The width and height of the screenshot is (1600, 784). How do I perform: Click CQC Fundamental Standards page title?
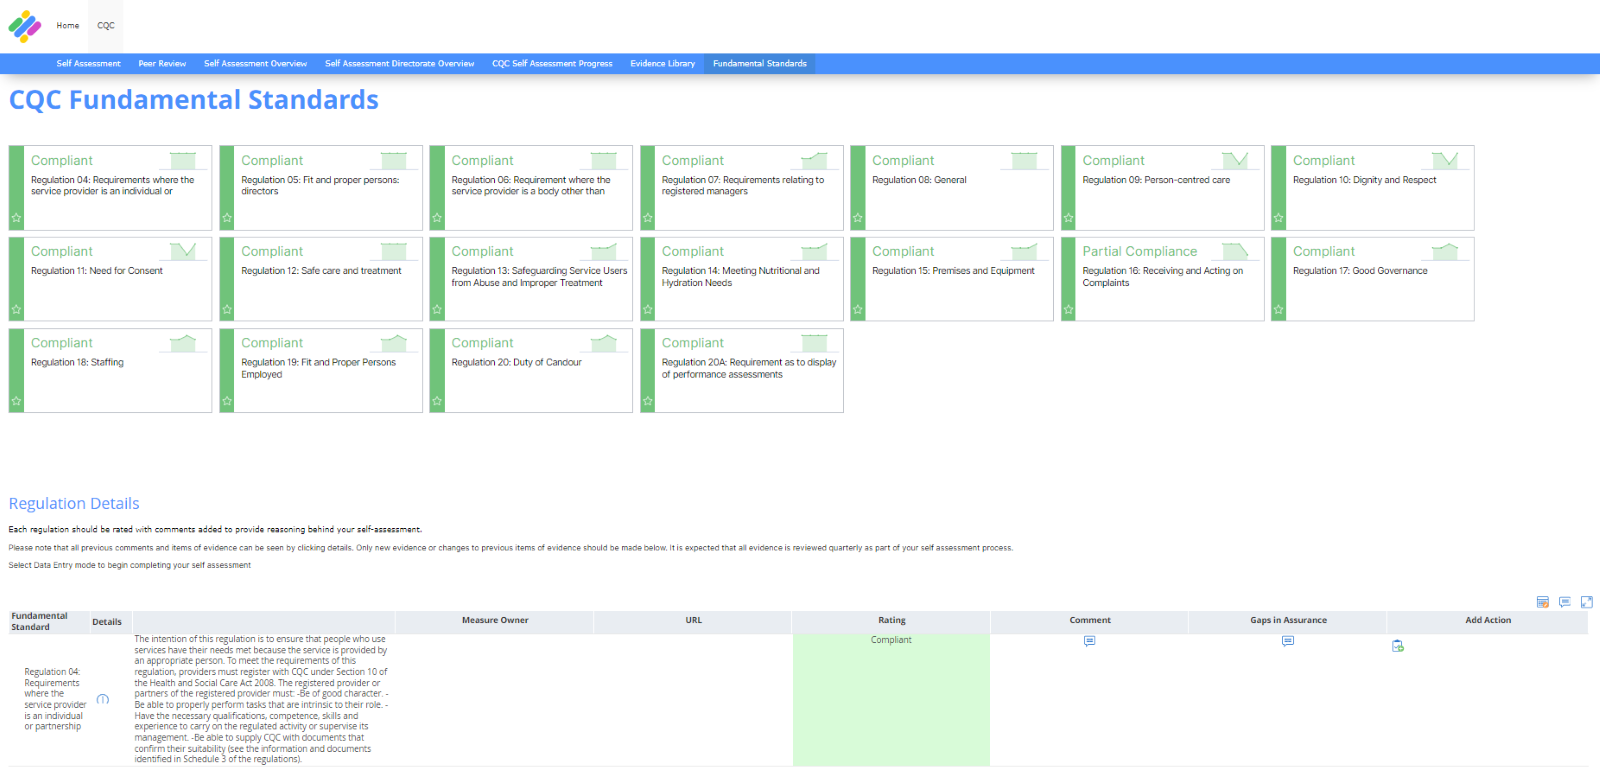click(194, 100)
